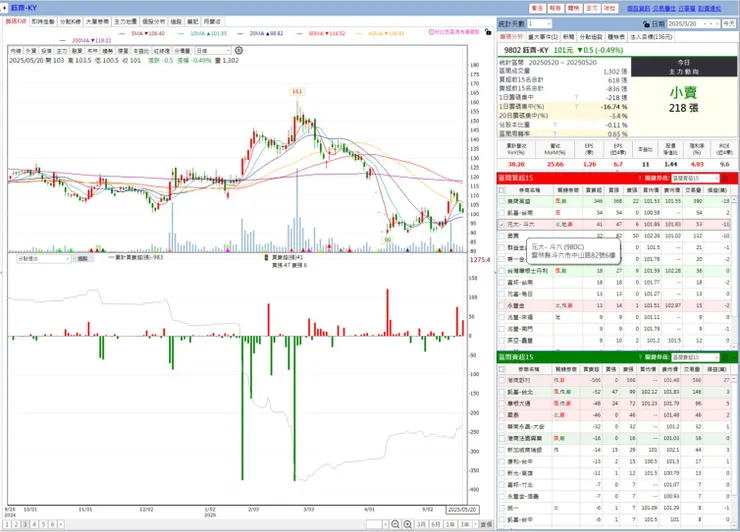Toggle the 分價量 chart overlay button

tap(182, 51)
